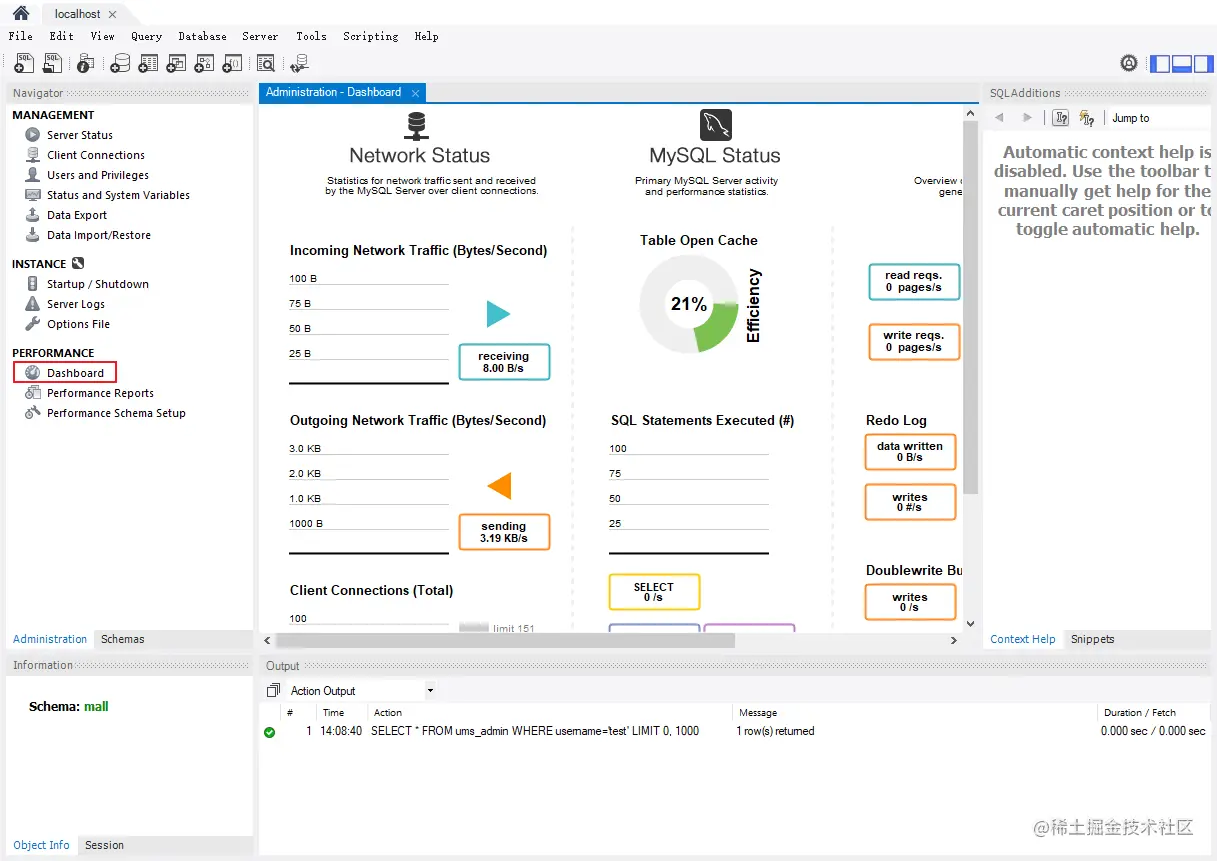
Task: Open the Tools menu
Action: [312, 36]
